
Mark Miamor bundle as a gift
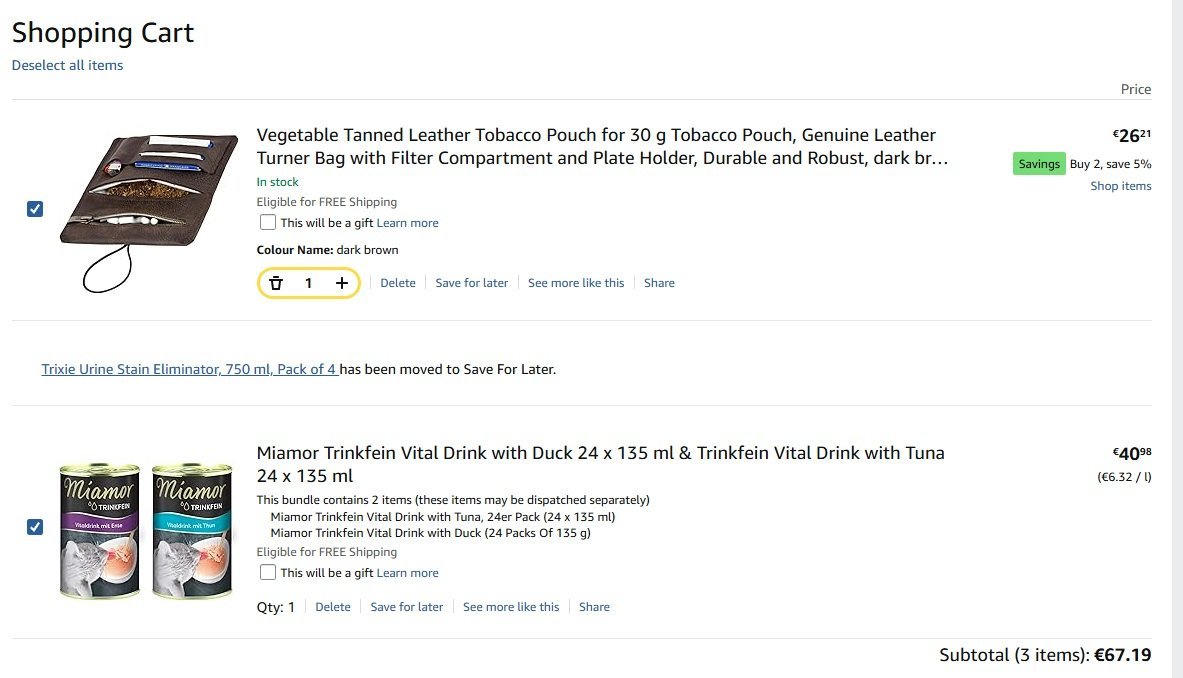click(268, 573)
